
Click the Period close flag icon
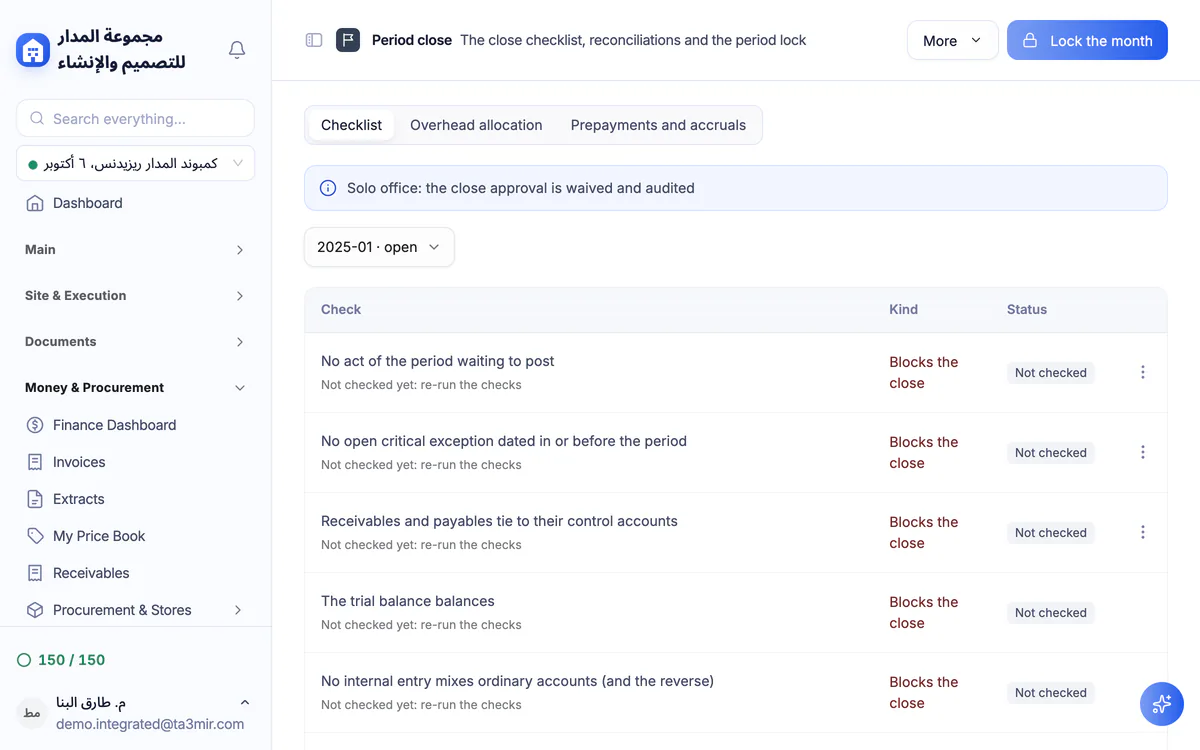[348, 40]
